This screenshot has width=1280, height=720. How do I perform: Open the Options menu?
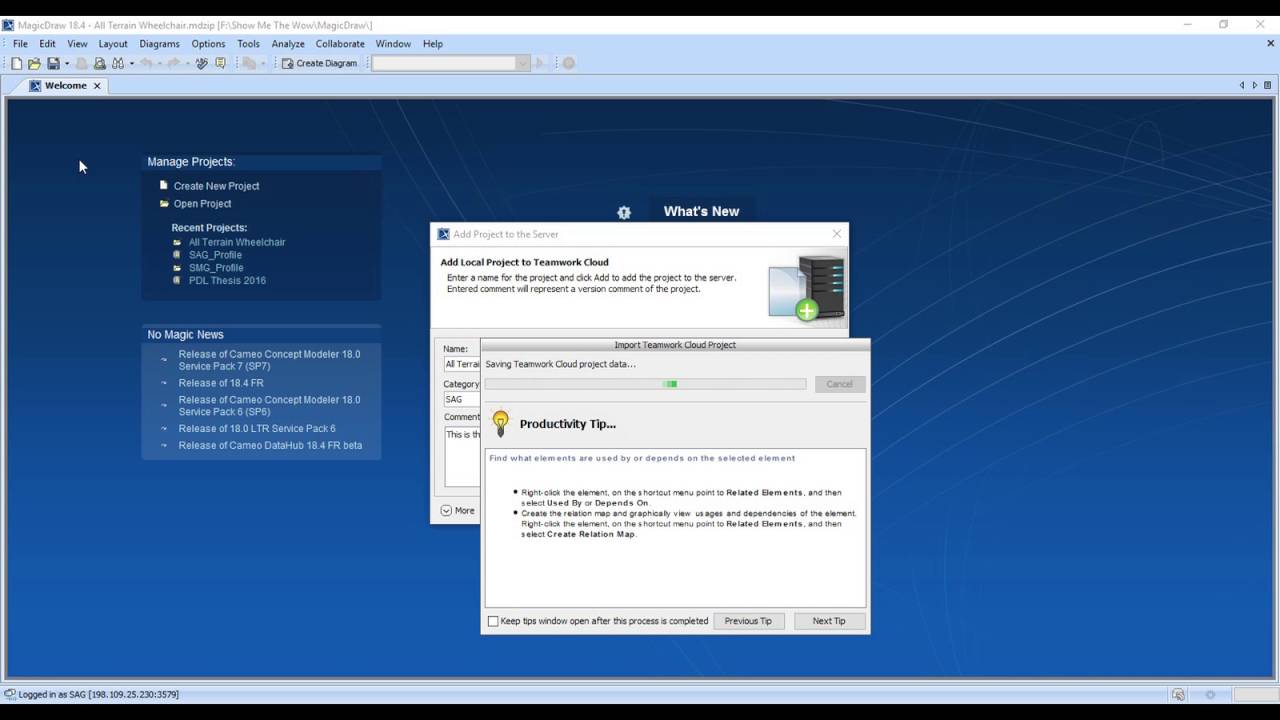[x=208, y=44]
